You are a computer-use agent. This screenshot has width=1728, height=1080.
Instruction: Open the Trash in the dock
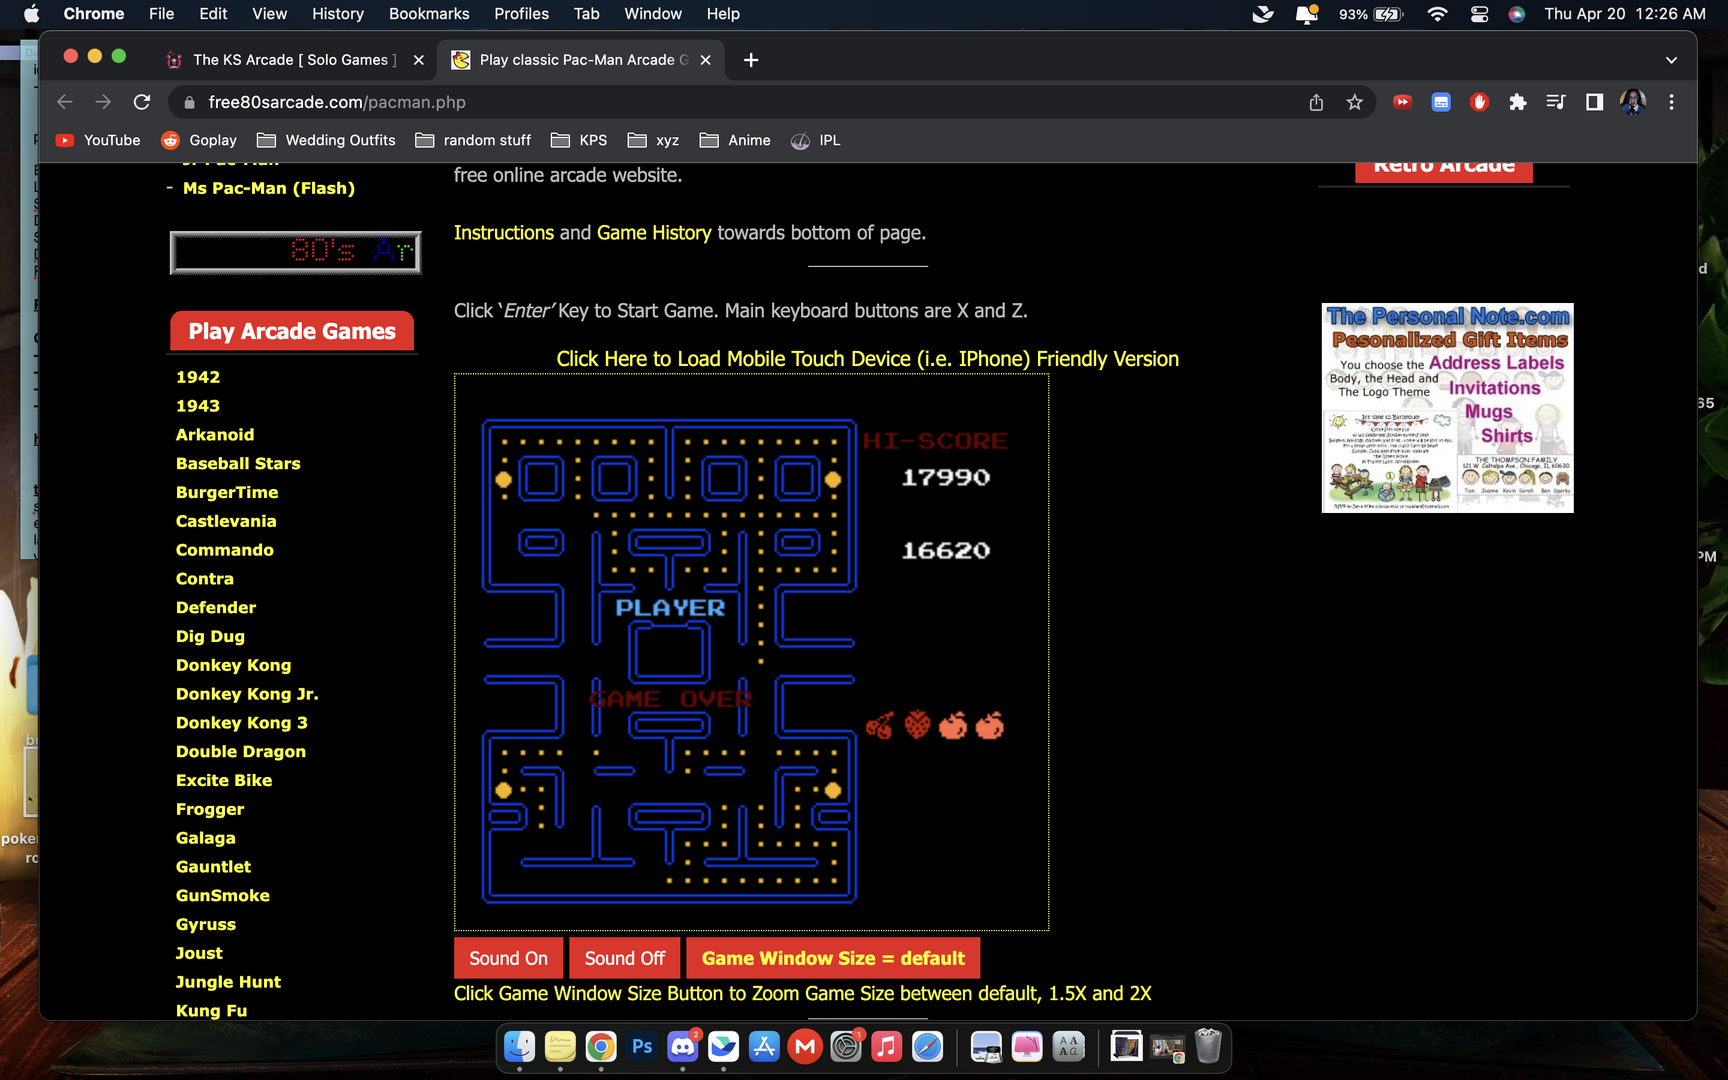click(x=1209, y=1047)
